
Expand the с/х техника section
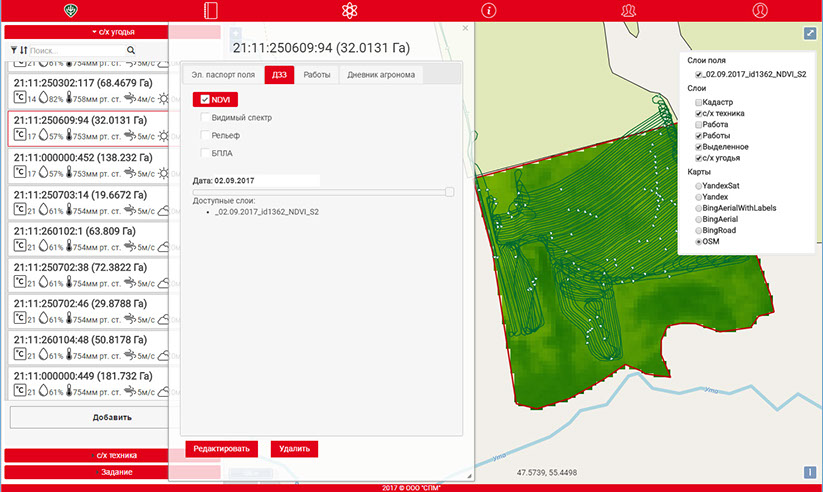(x=112, y=455)
